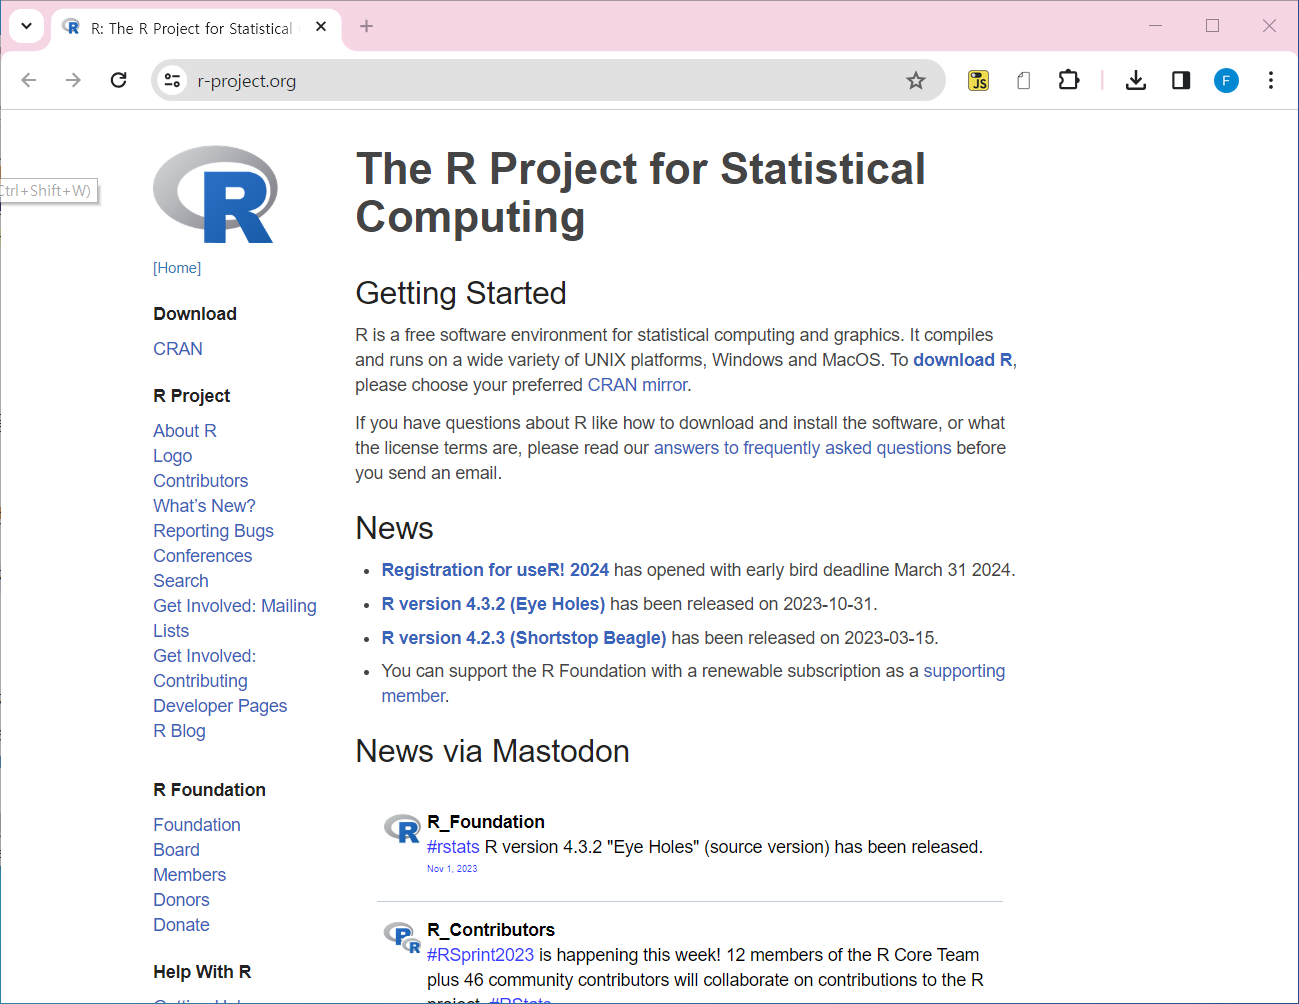Click the 'Getting Started' heading
Viewport: 1299px width, 1004px height.
click(x=461, y=293)
